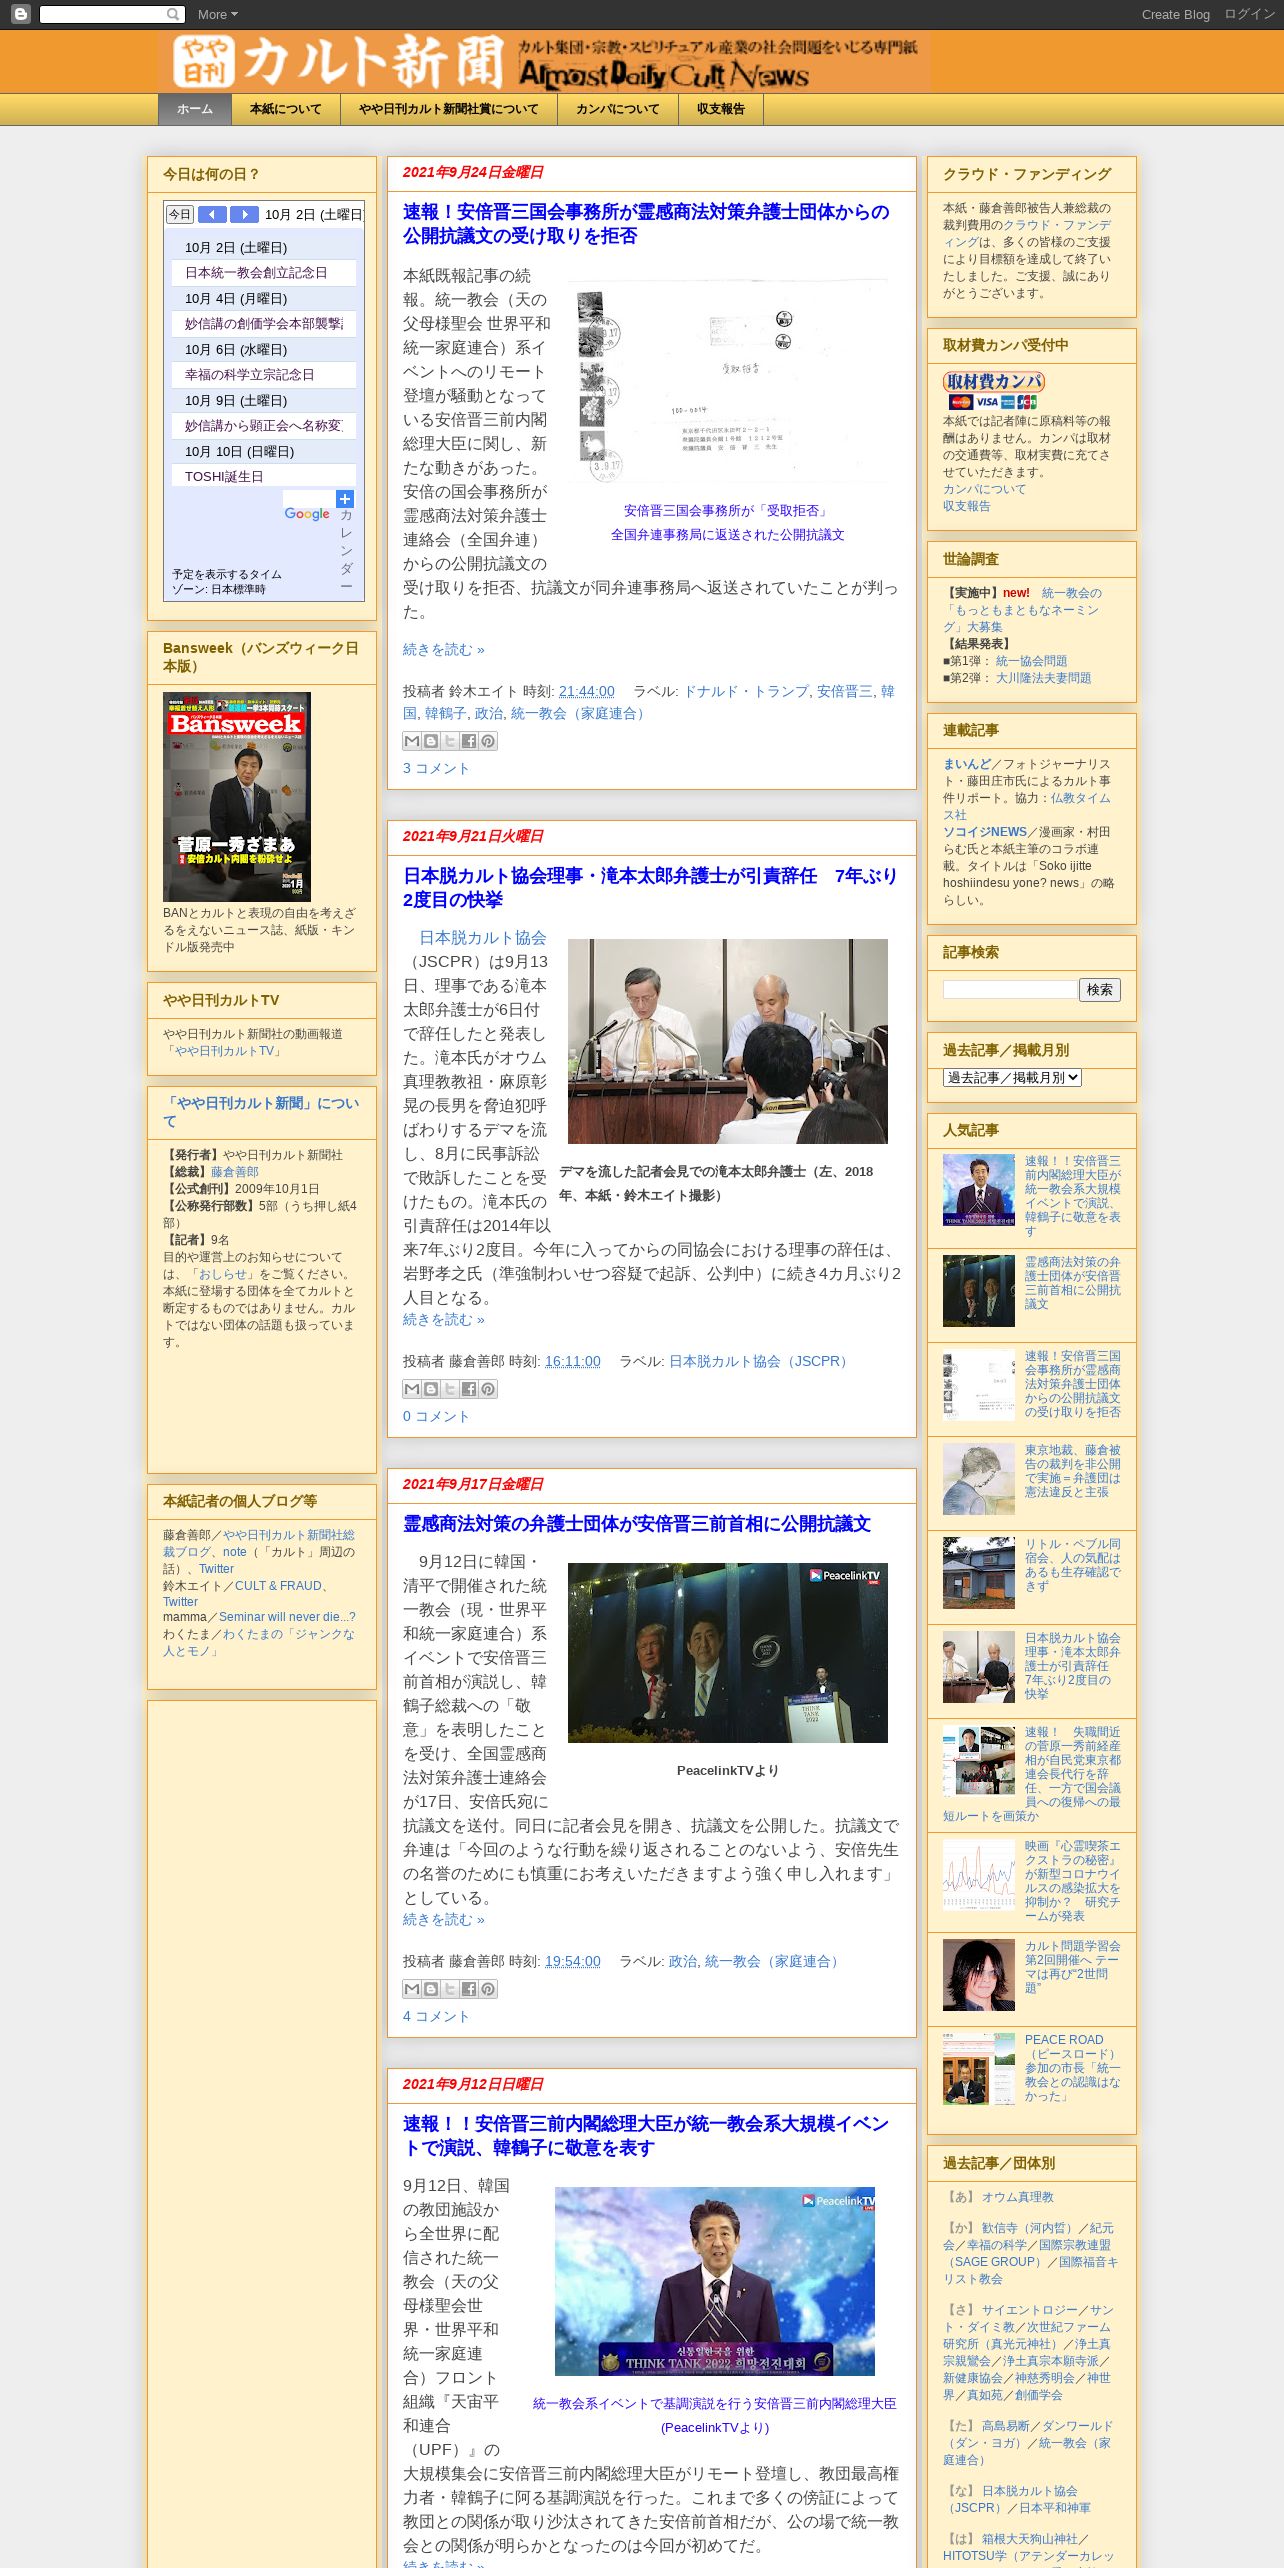This screenshot has width=1284, height=2568.
Task: Click the magnifier icon in navbar search
Action: pos(174,14)
